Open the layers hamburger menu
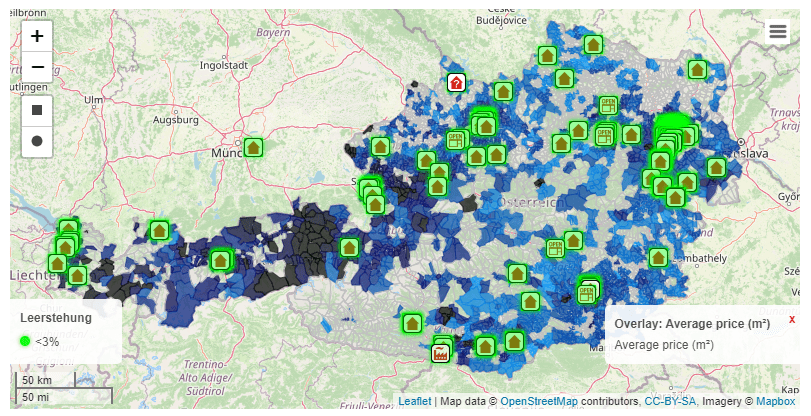This screenshot has height=416, width=811. [x=778, y=32]
